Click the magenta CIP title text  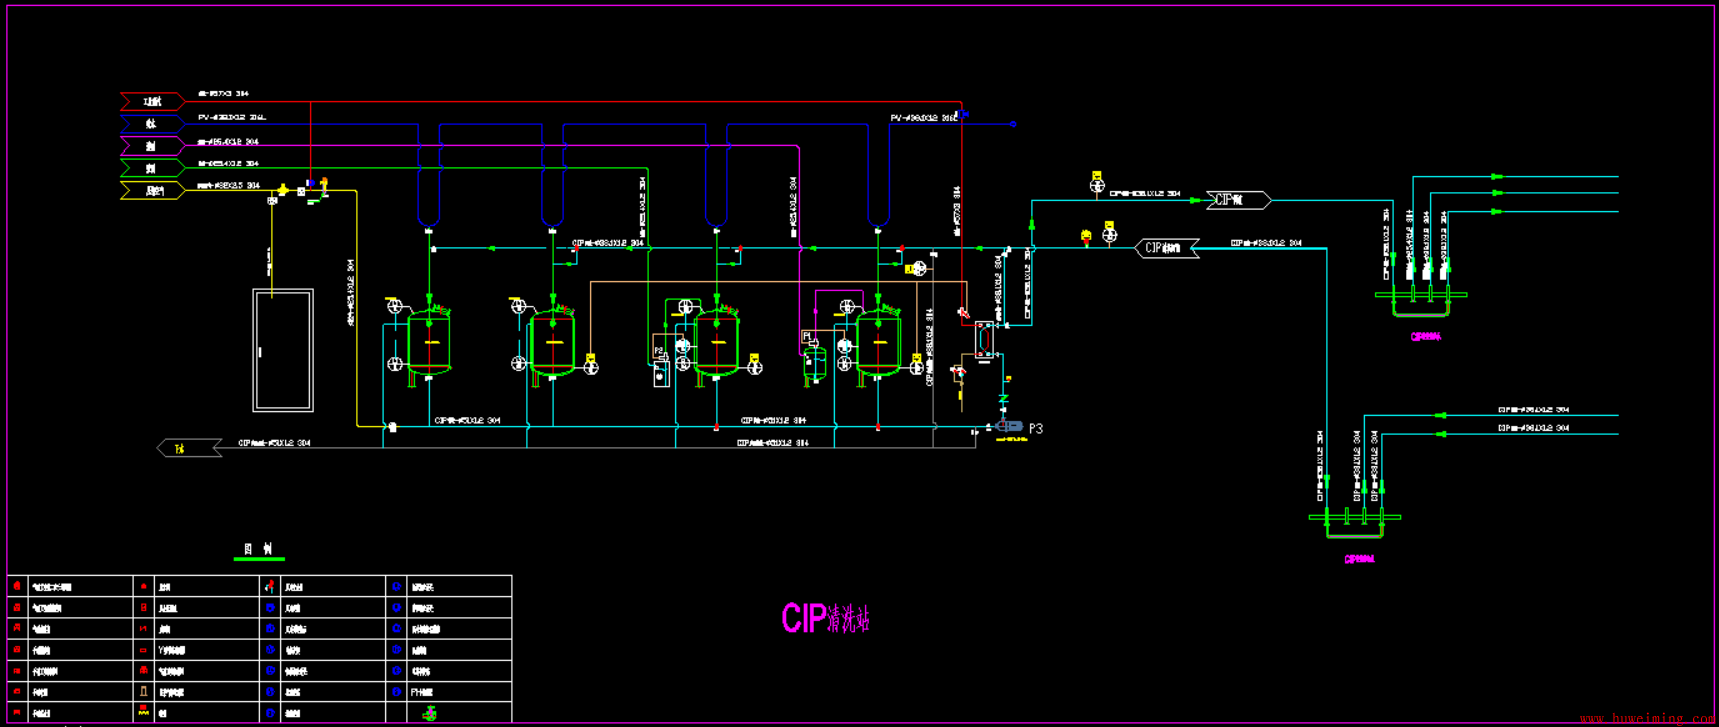coord(825,619)
